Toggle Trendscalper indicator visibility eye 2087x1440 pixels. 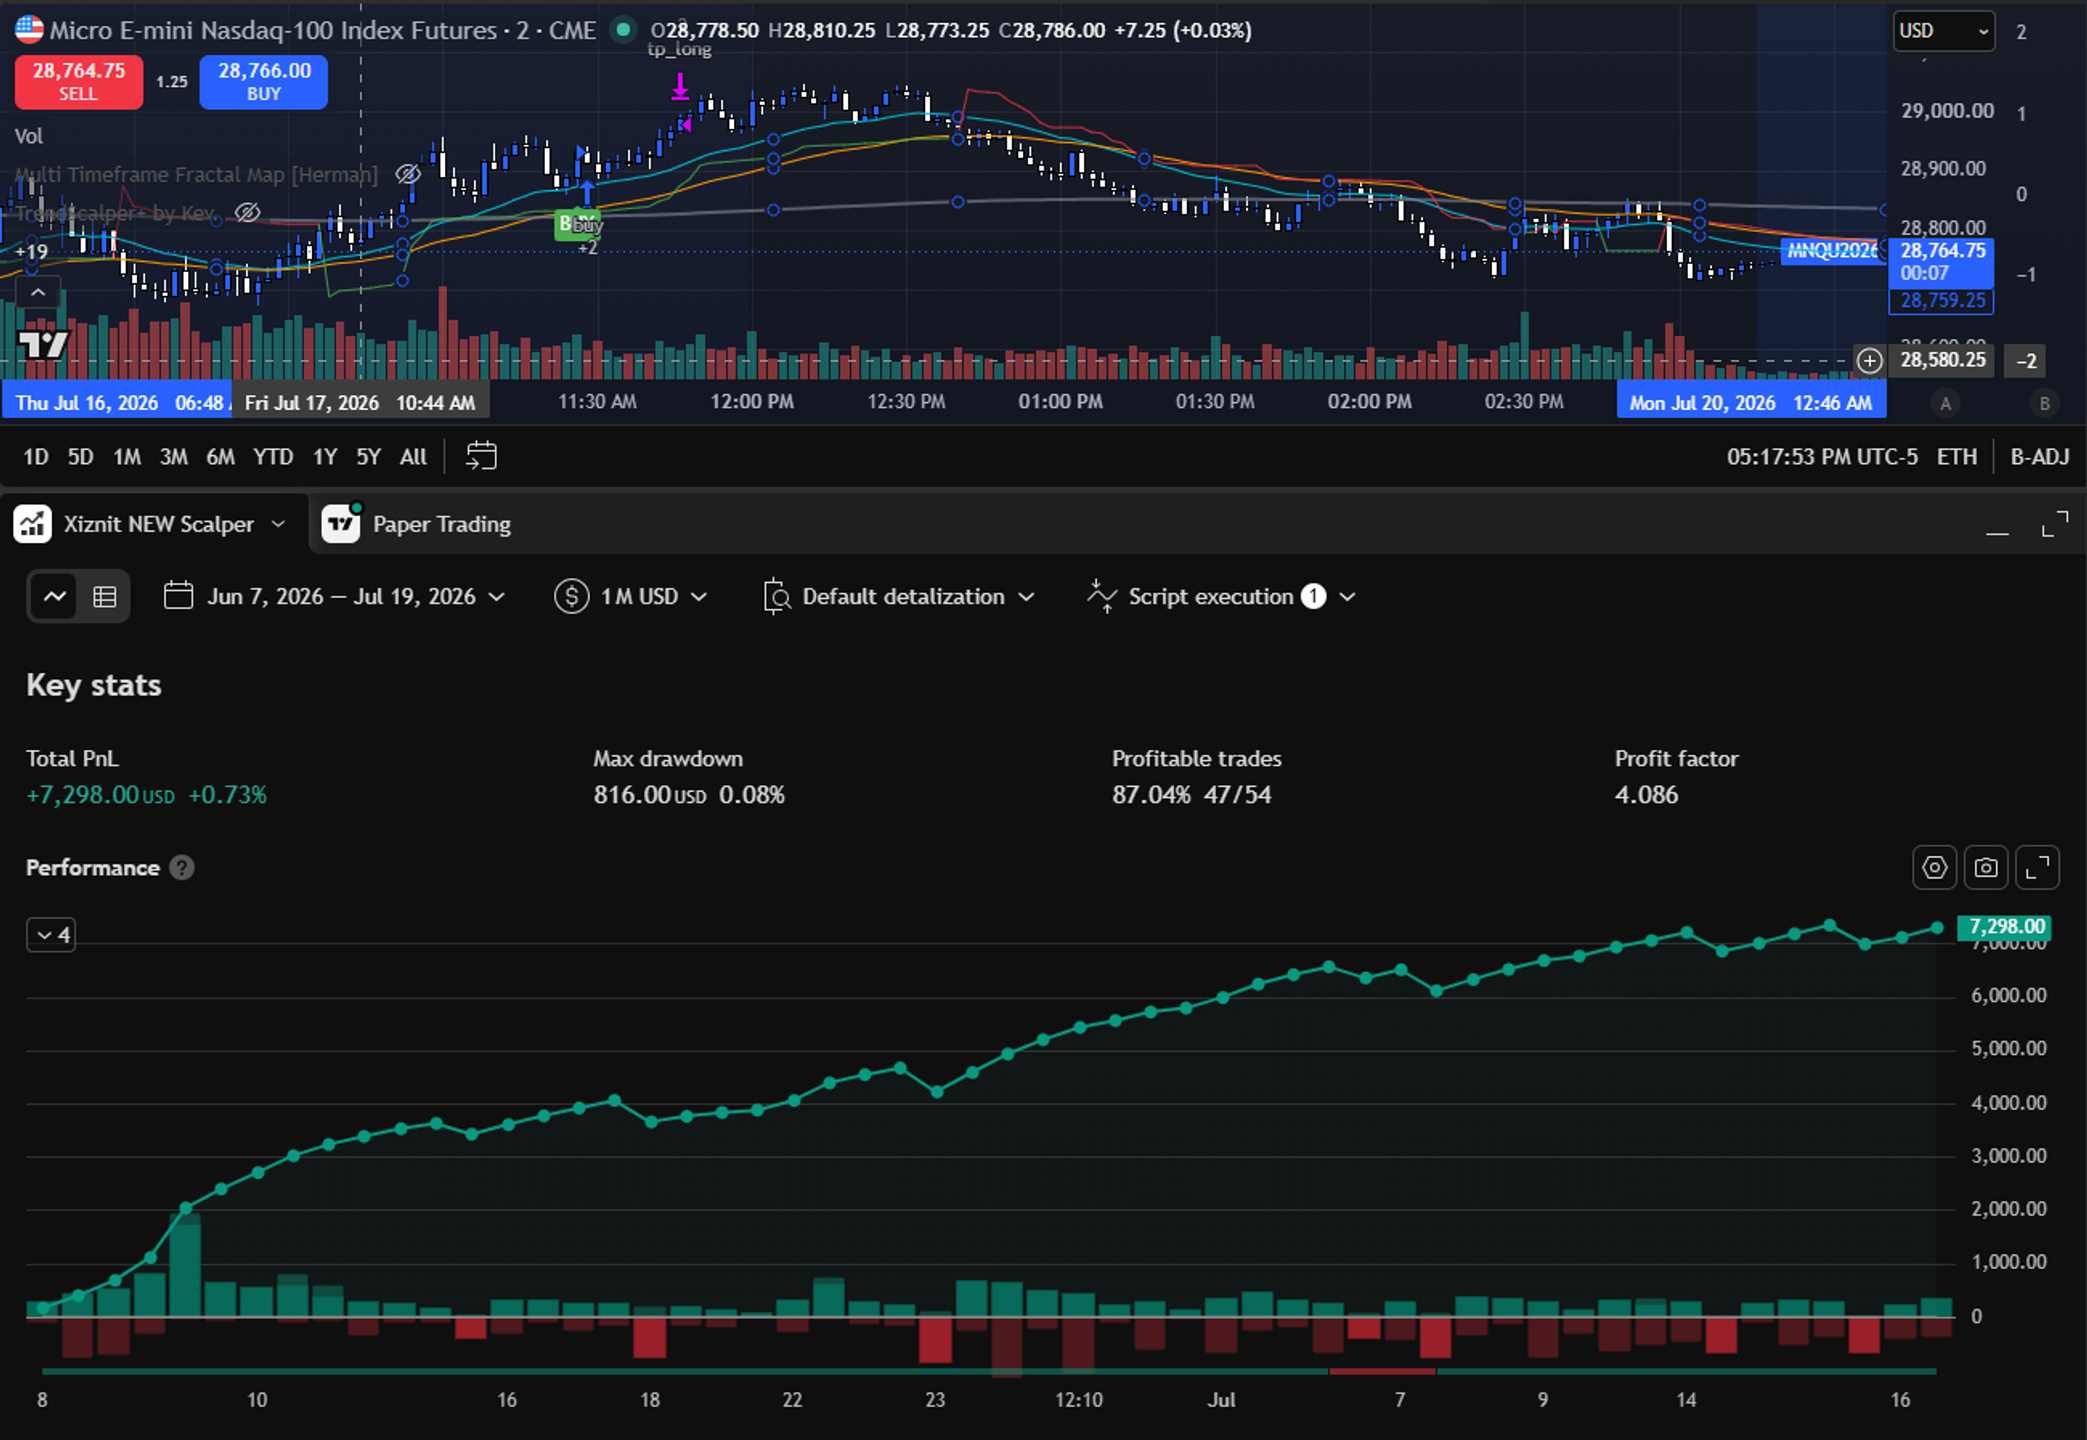point(247,212)
